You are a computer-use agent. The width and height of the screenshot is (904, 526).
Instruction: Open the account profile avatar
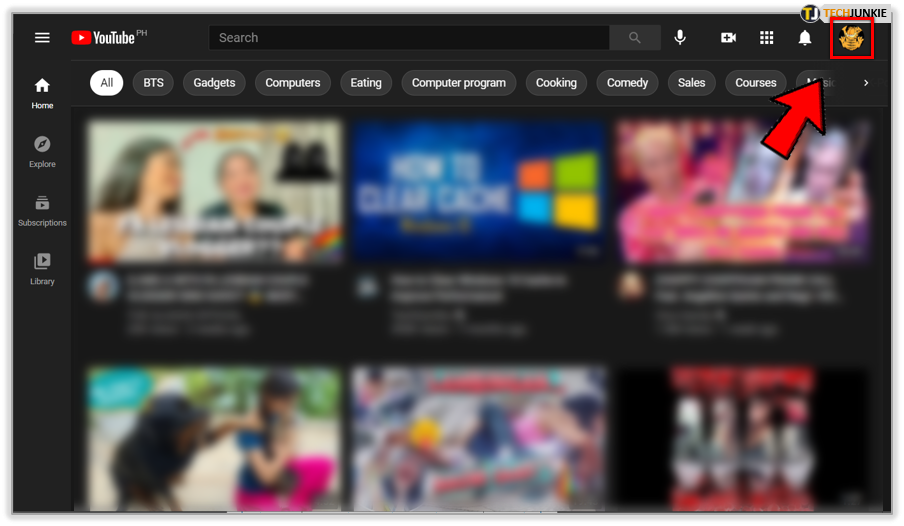[x=851, y=39]
